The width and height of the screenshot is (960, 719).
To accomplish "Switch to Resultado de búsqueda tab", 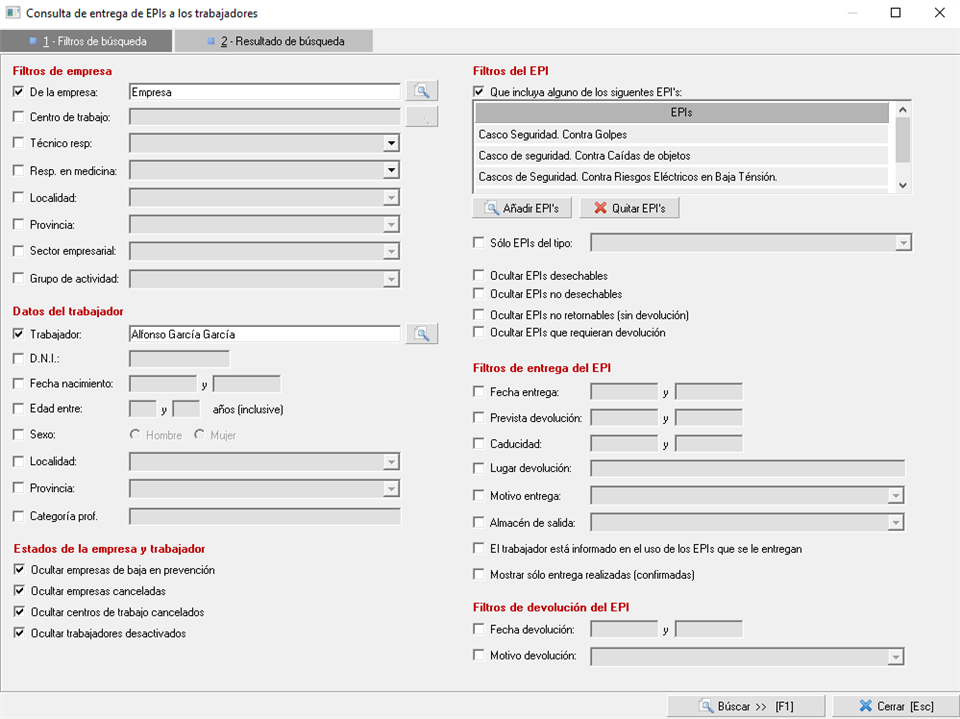I will [x=274, y=42].
